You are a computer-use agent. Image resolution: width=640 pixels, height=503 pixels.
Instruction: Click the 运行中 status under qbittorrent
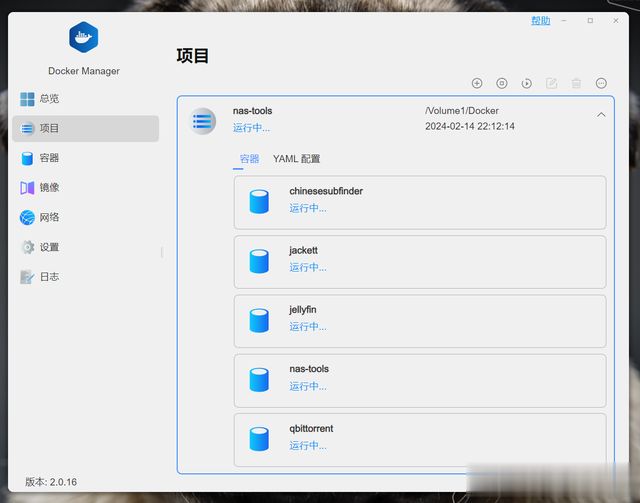(308, 445)
